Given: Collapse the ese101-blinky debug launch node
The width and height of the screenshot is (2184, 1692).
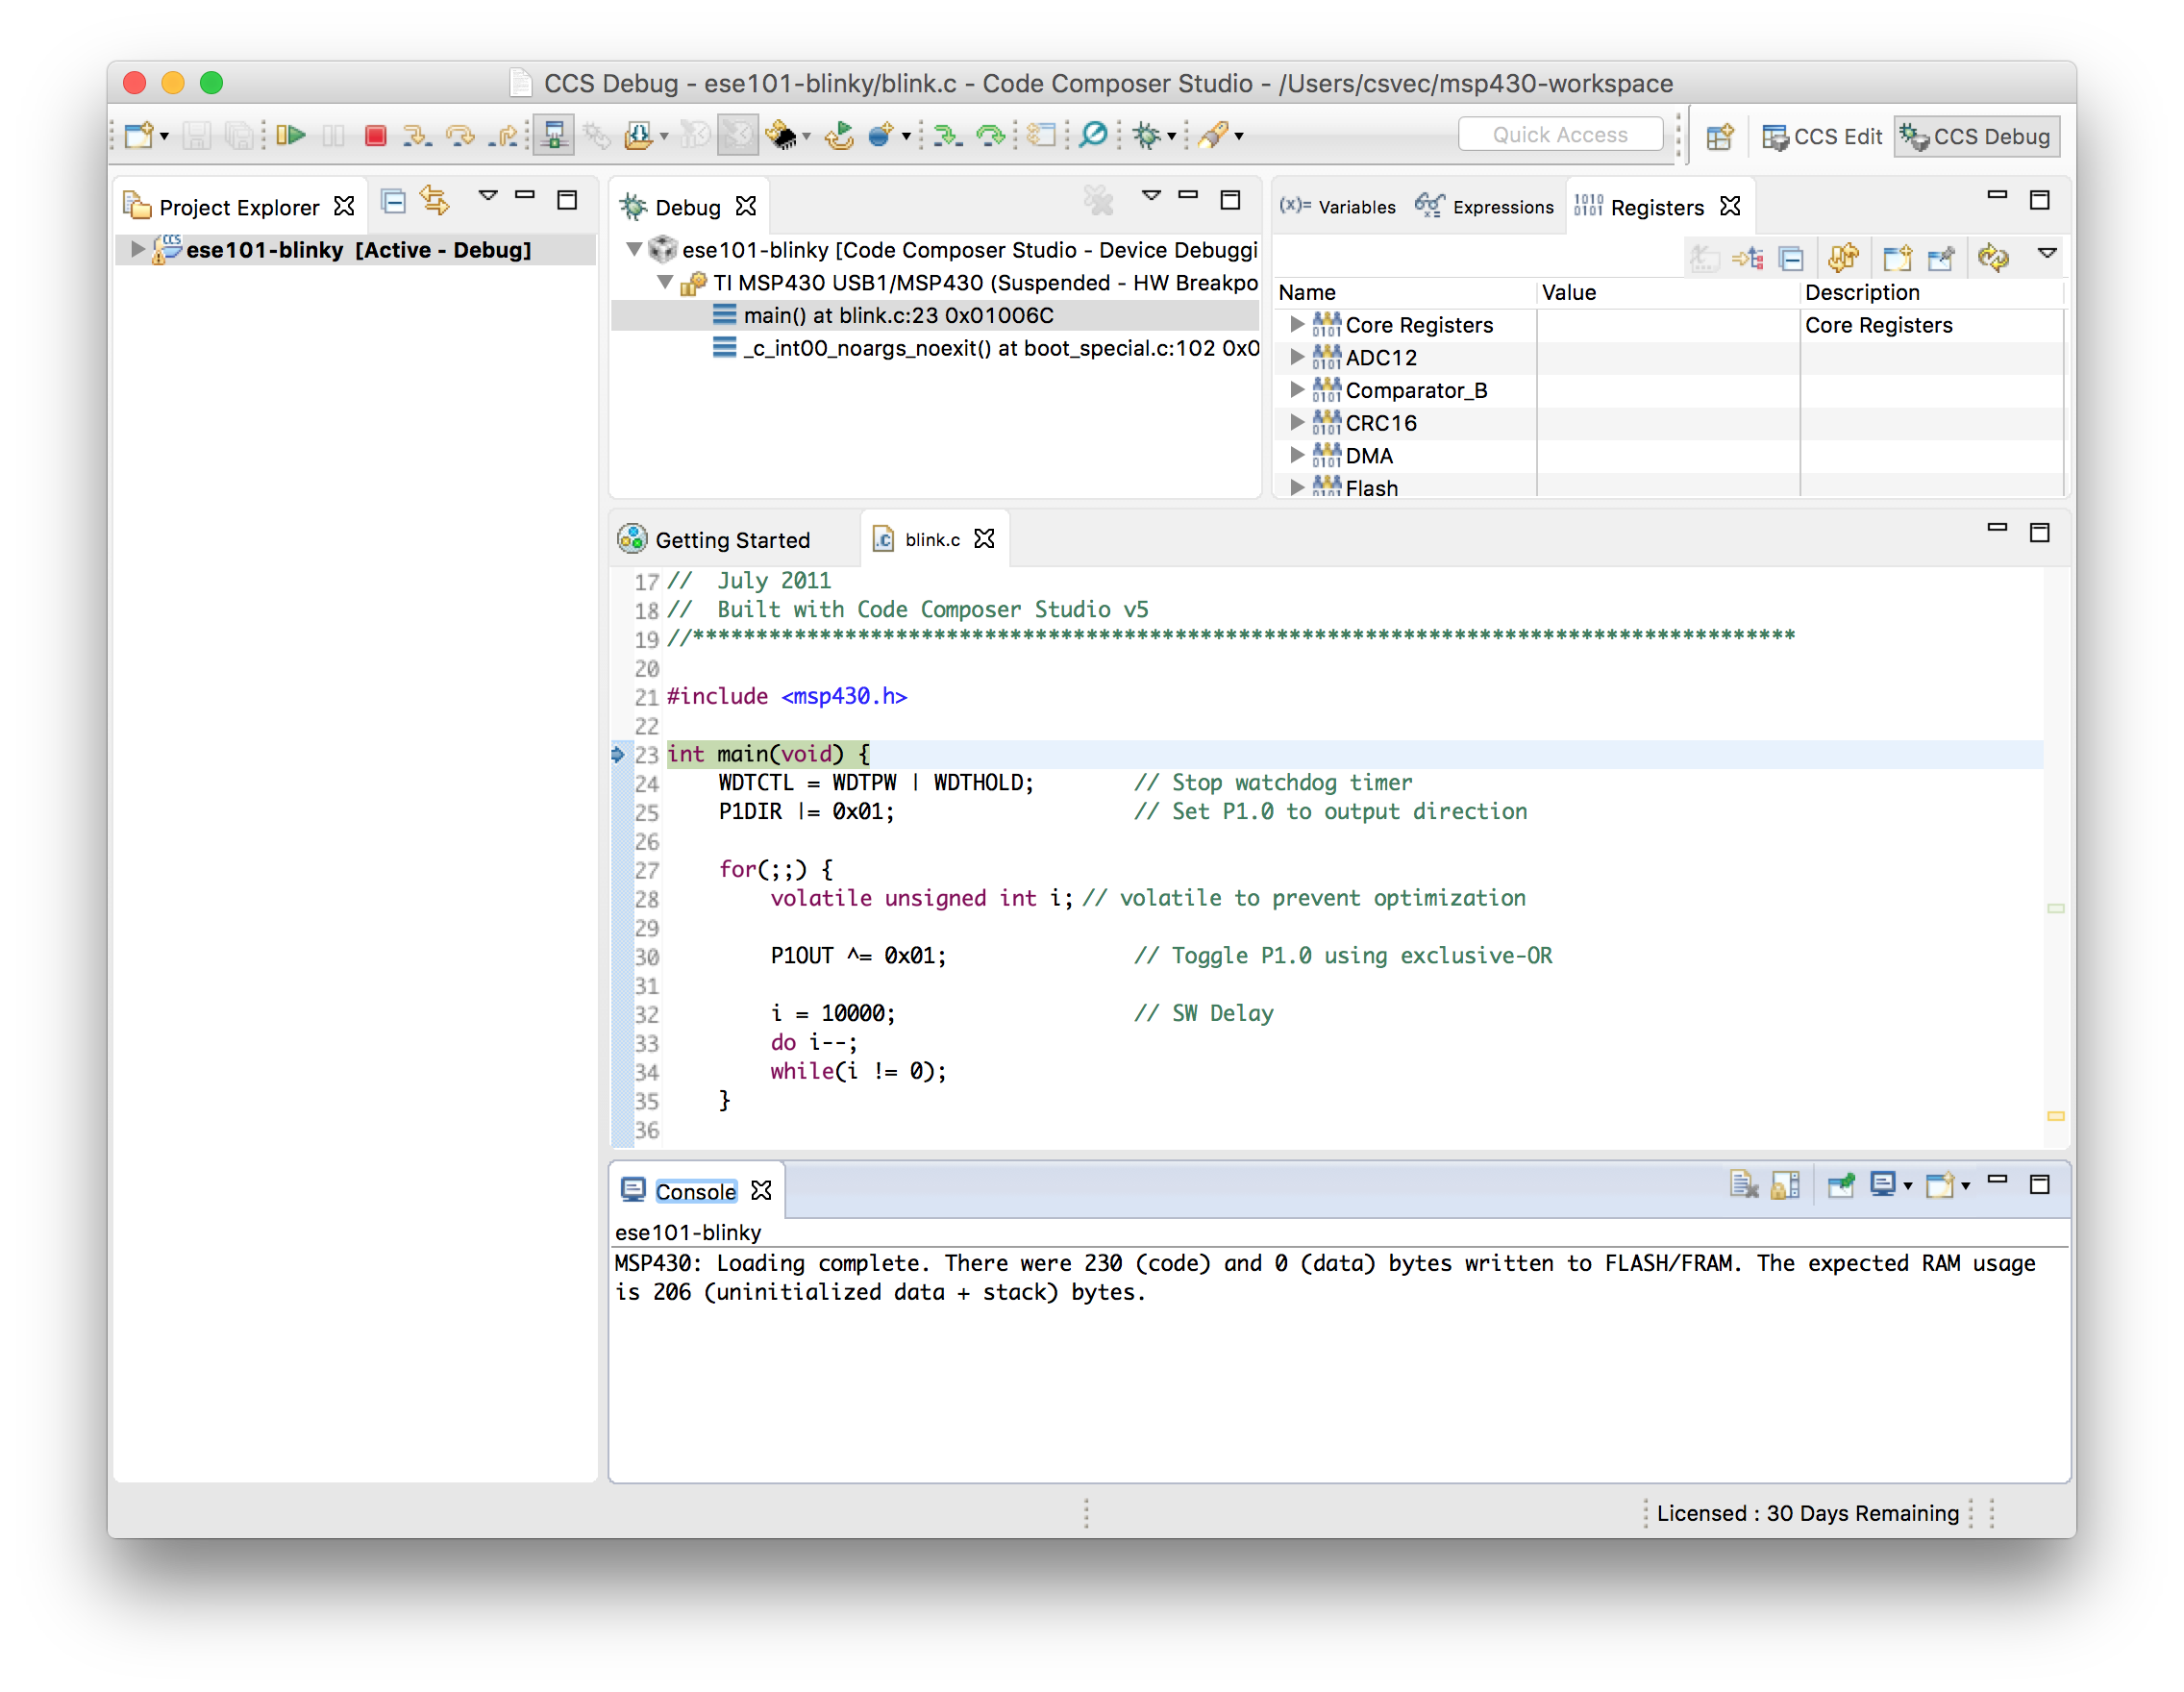Looking at the screenshot, I should (x=634, y=249).
